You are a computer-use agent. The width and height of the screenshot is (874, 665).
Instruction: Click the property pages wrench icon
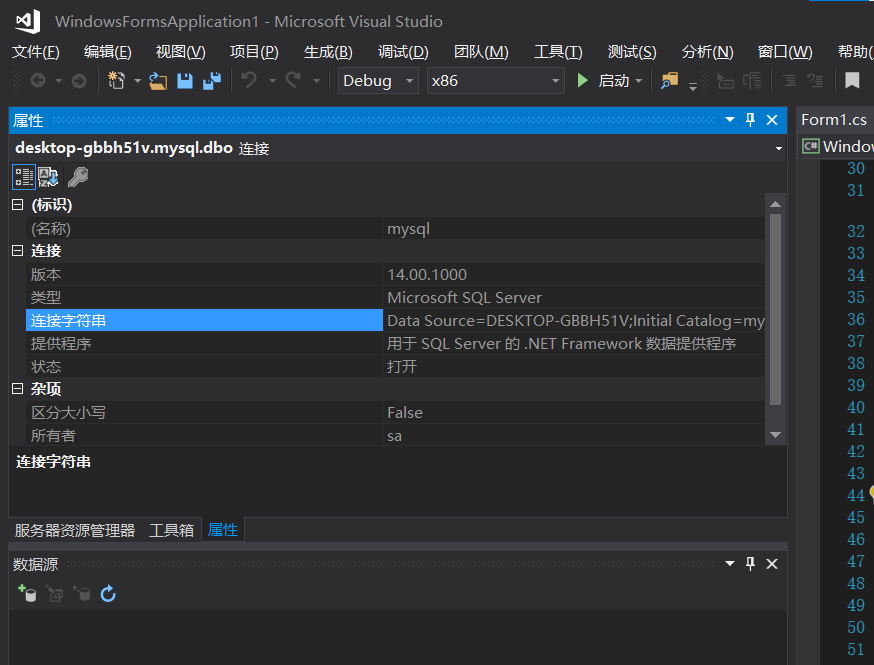pos(77,177)
